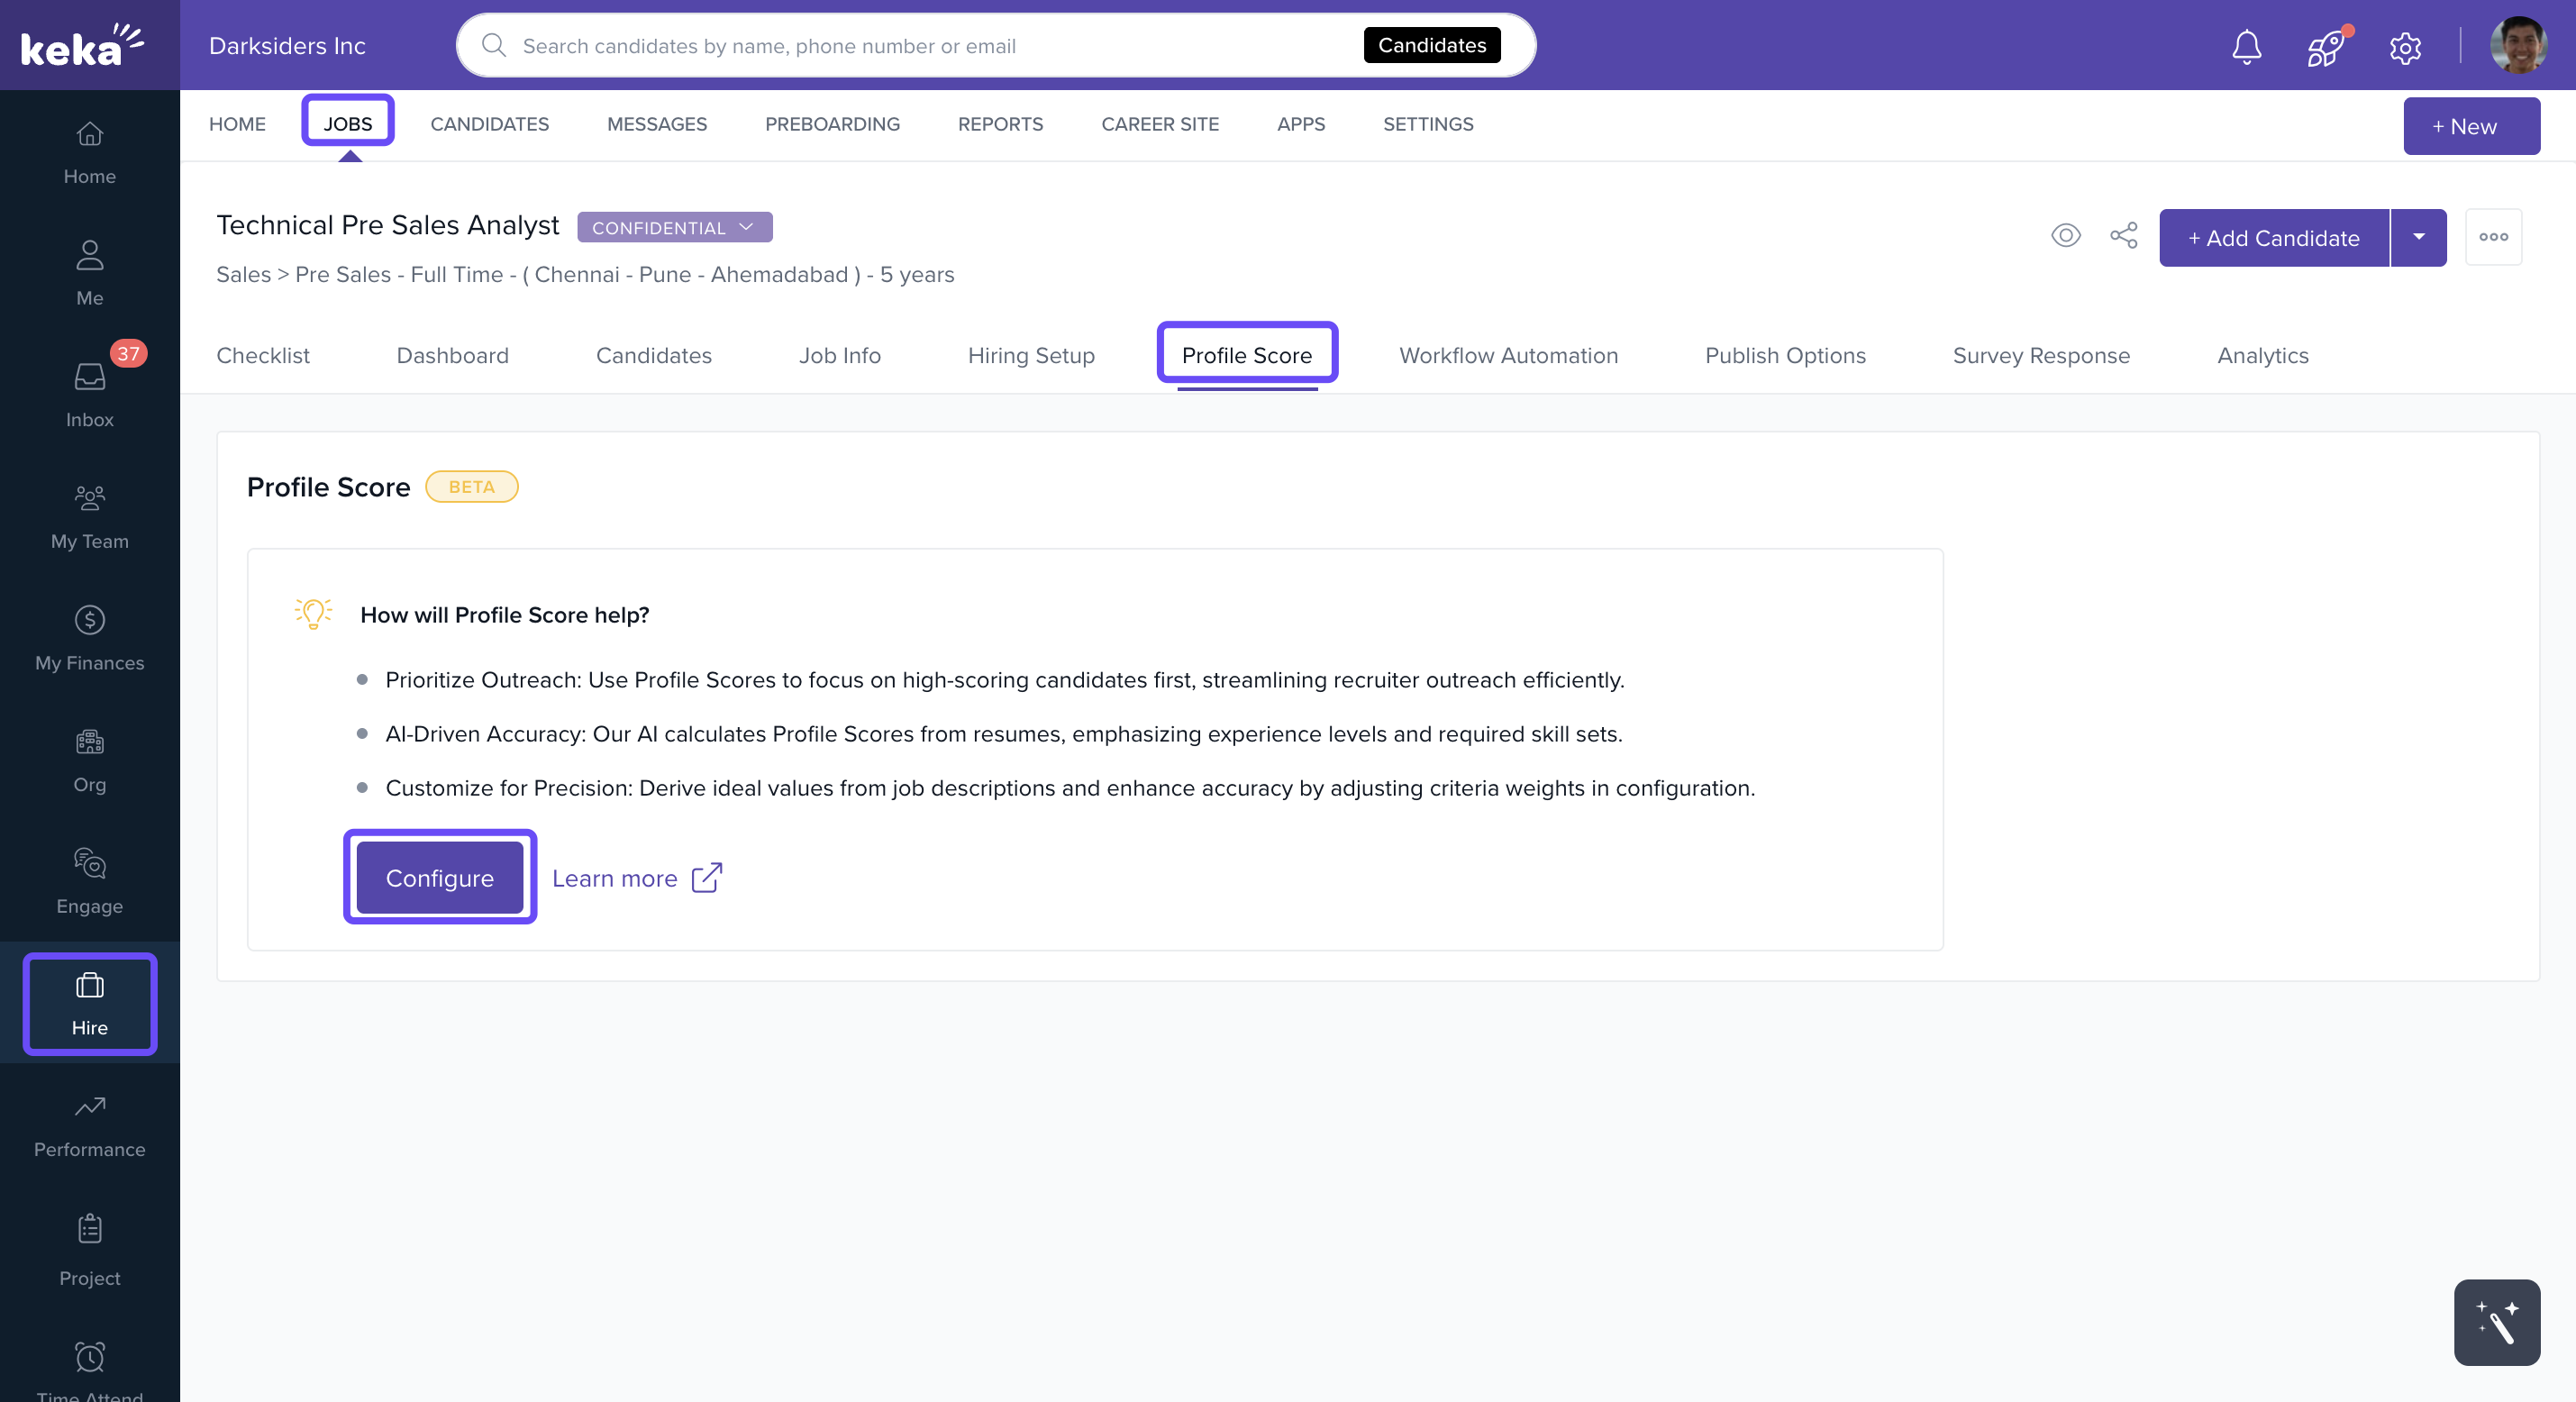Screen dimensions: 2576x1402
Task: Go to My Finances in sidebar
Action: pos(89,637)
